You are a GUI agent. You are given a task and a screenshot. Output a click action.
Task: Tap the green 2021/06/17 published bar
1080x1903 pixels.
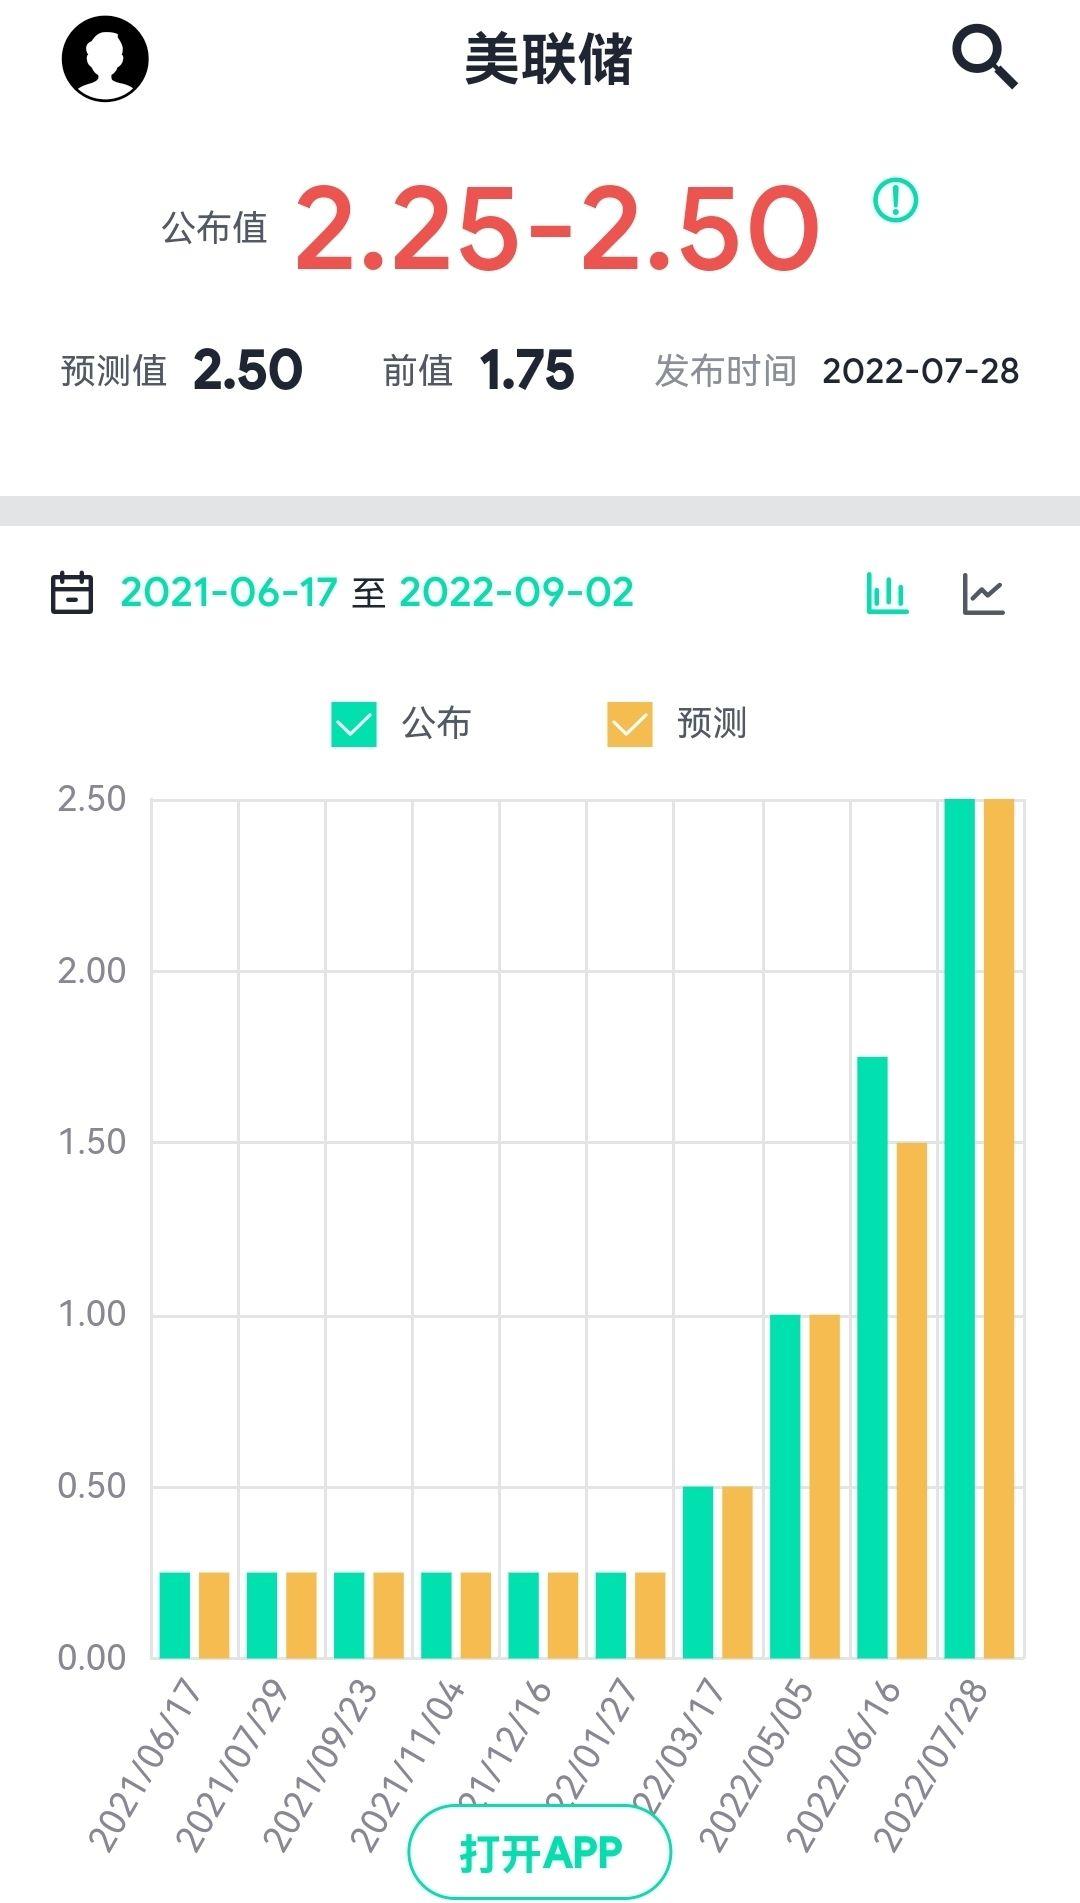[175, 1615]
